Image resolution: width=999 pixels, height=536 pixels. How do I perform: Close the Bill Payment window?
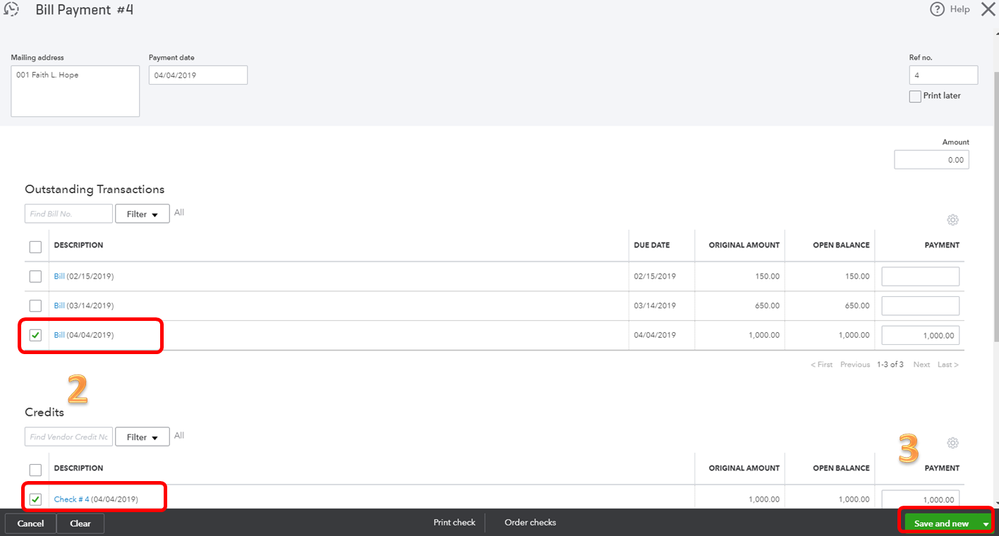pyautogui.click(x=988, y=9)
